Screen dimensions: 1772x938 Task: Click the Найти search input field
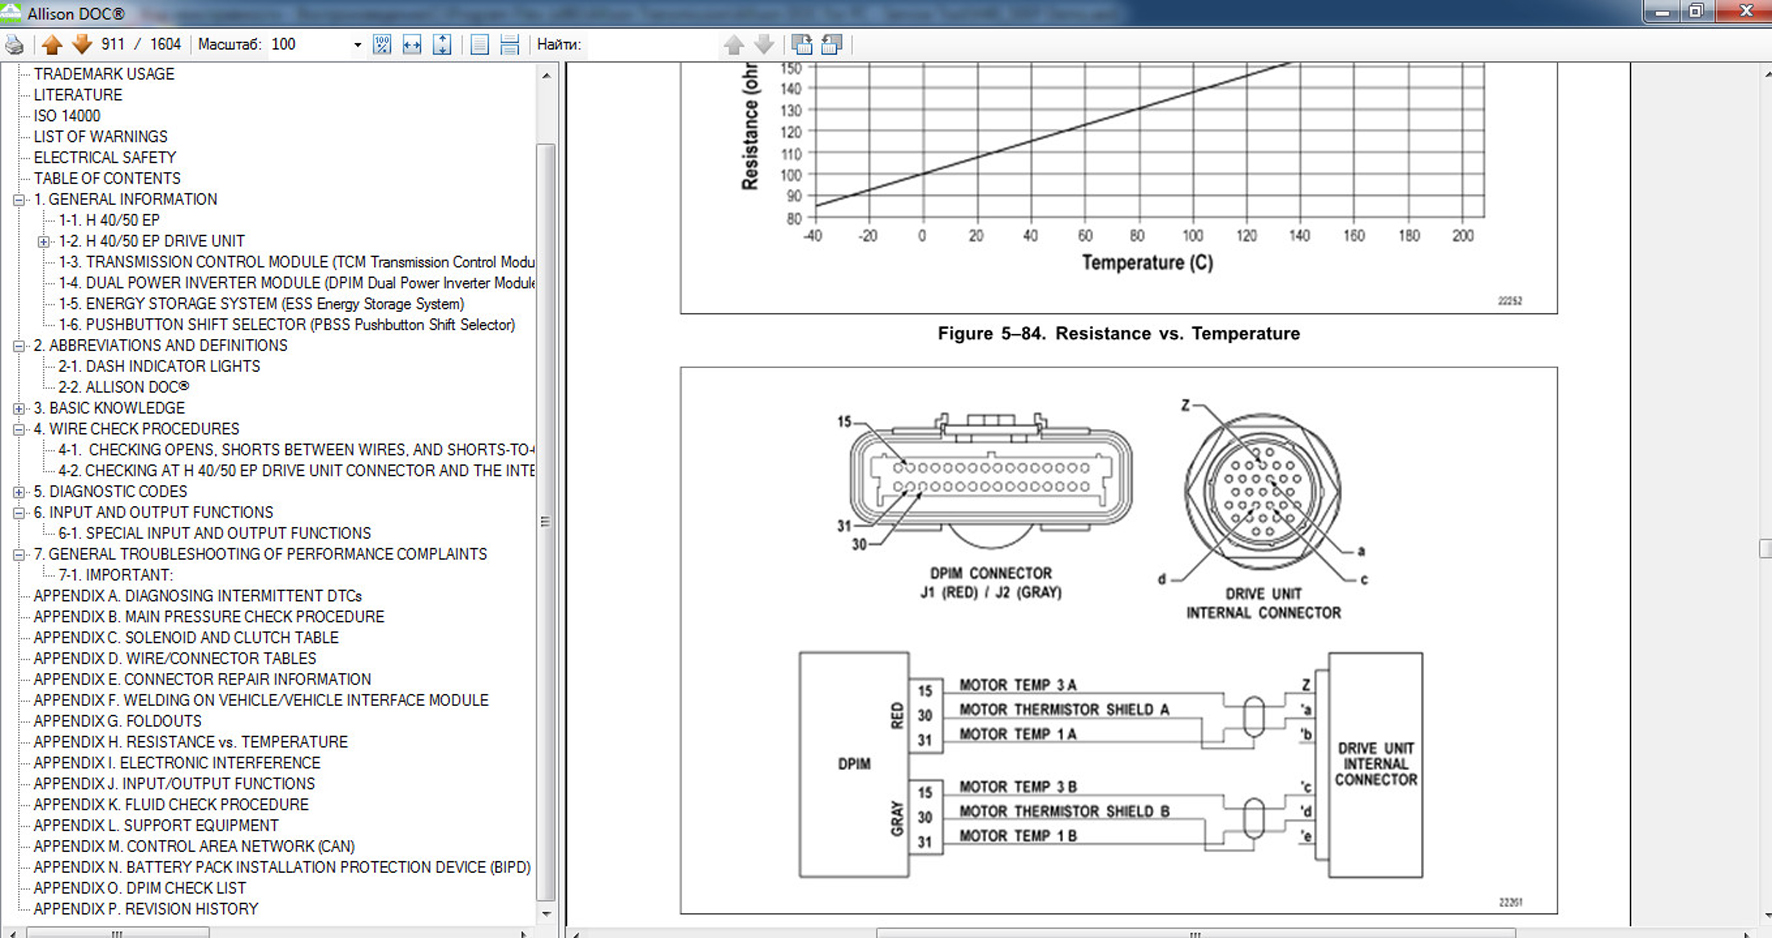(650, 45)
